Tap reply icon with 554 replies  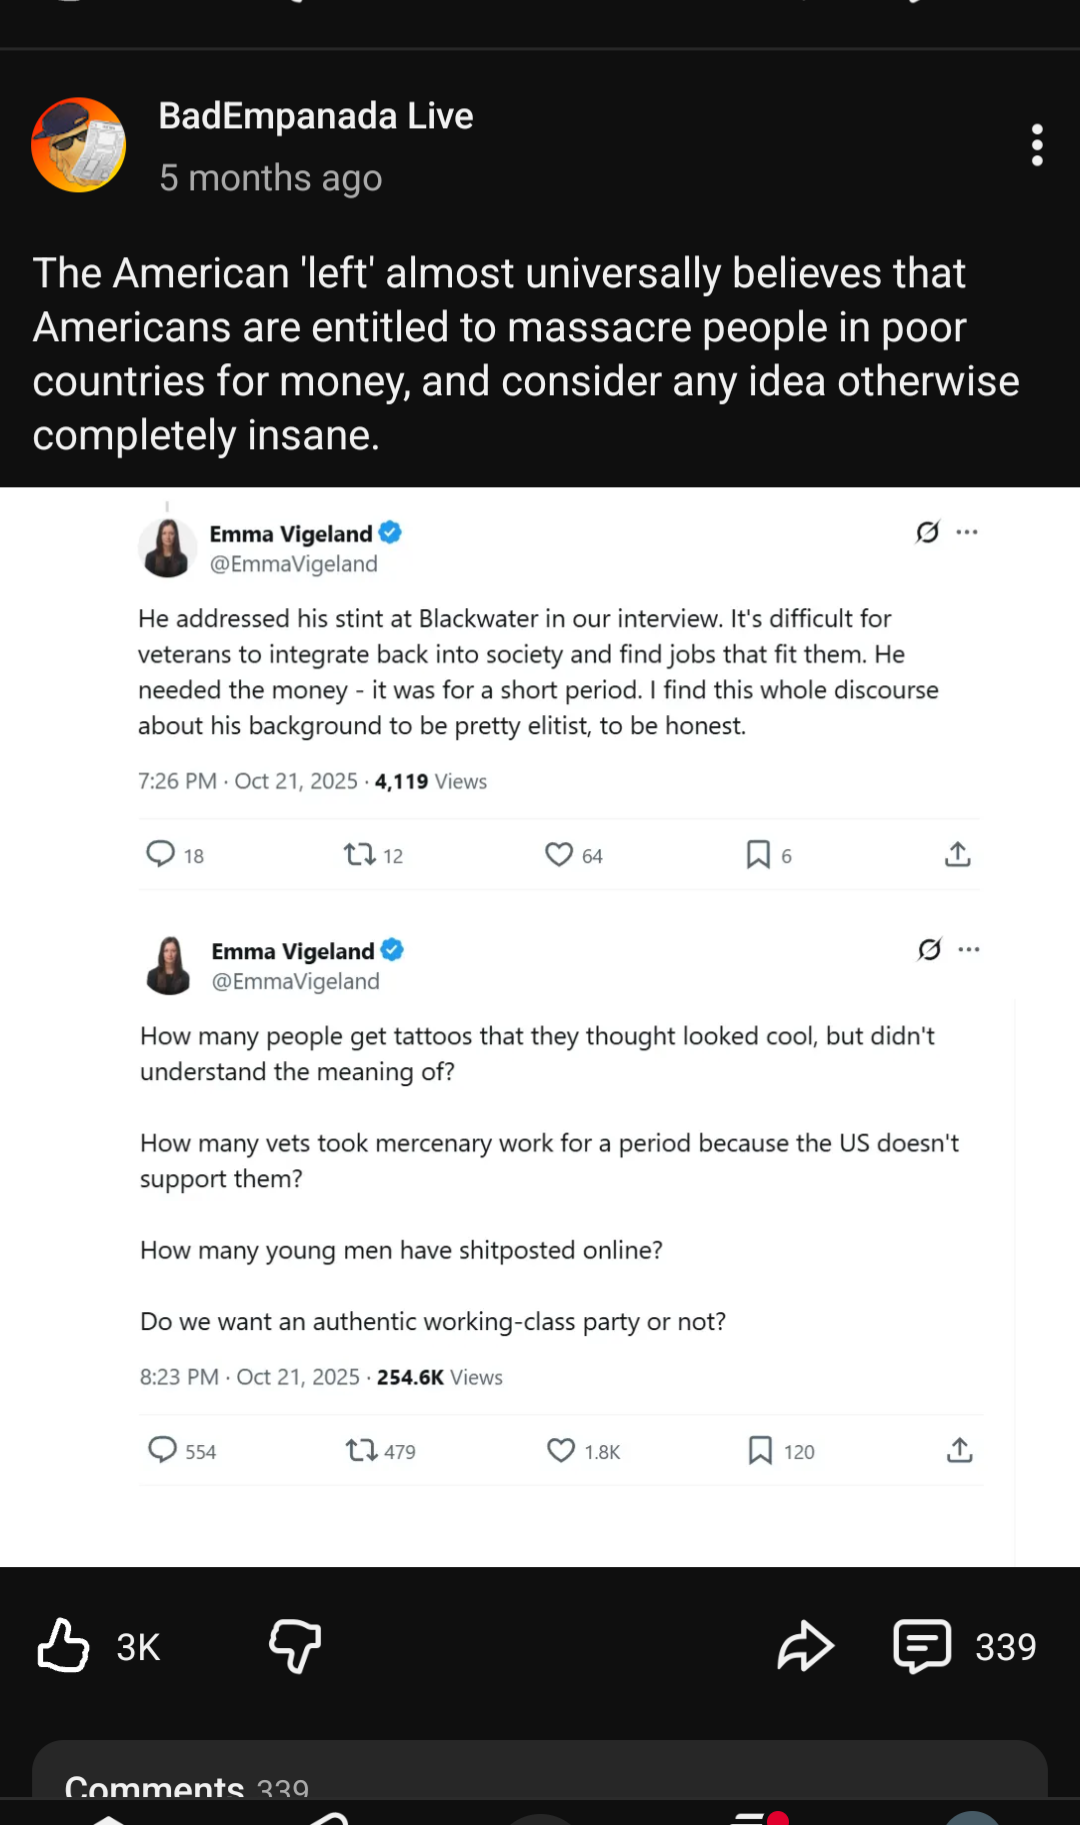162,1450
